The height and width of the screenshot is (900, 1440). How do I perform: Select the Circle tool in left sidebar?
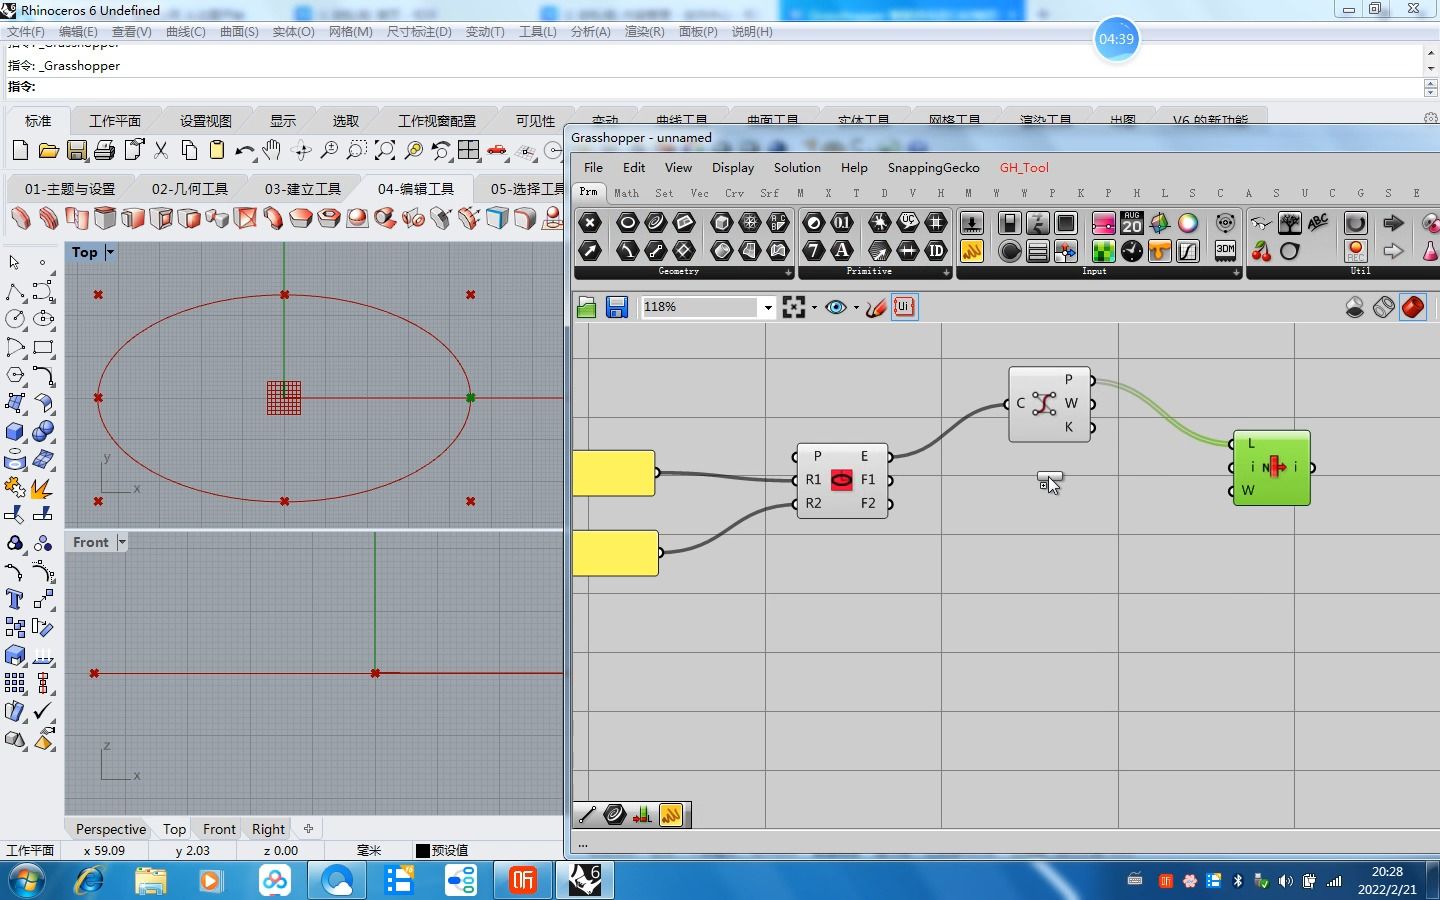click(x=15, y=319)
